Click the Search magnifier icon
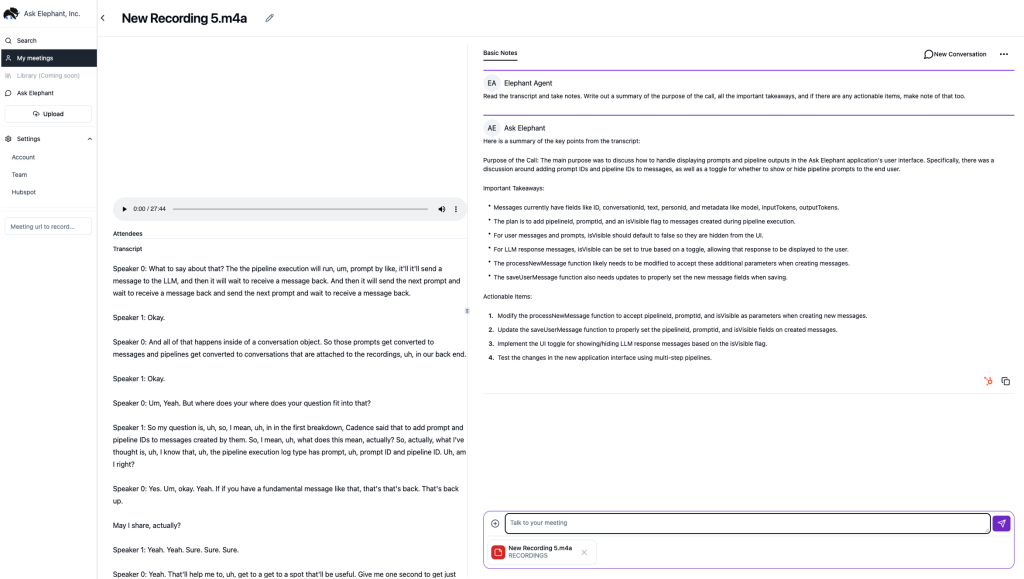The image size is (1024, 579). pyautogui.click(x=8, y=40)
